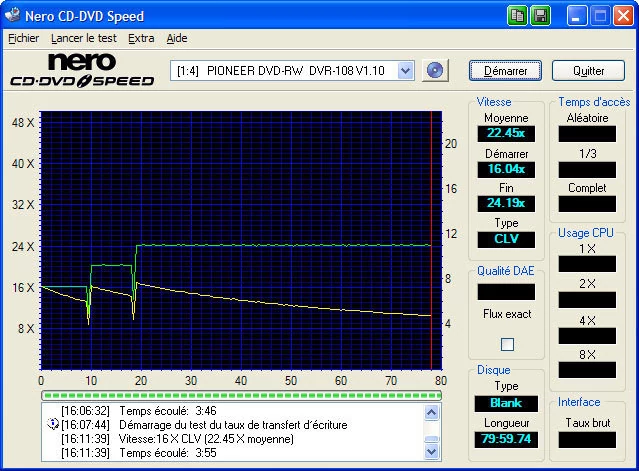Image resolution: width=639 pixels, height=471 pixels.
Task: Toggle the Flux exact checkbox
Action: [507, 344]
